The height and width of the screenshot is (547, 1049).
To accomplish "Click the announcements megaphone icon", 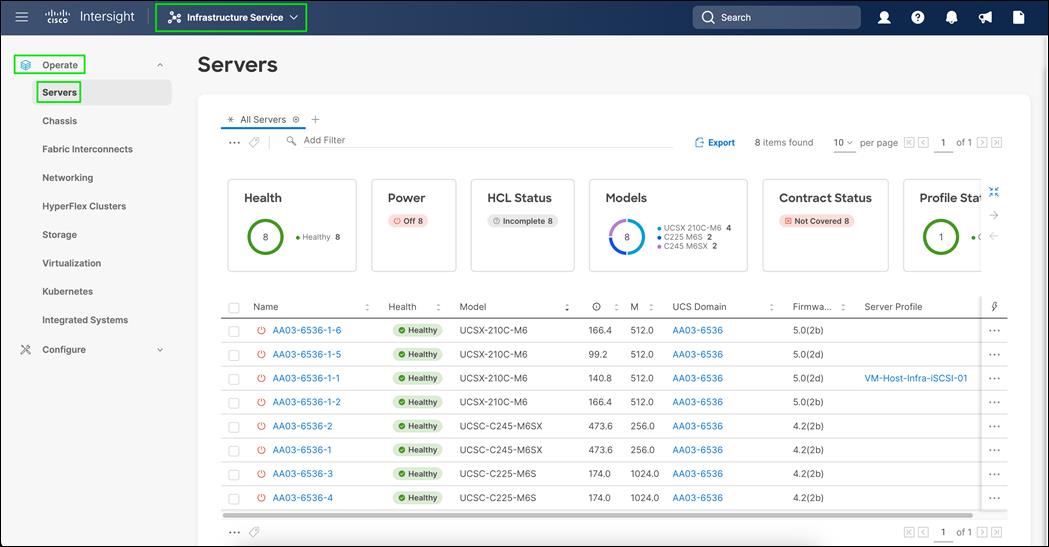I will 985,17.
